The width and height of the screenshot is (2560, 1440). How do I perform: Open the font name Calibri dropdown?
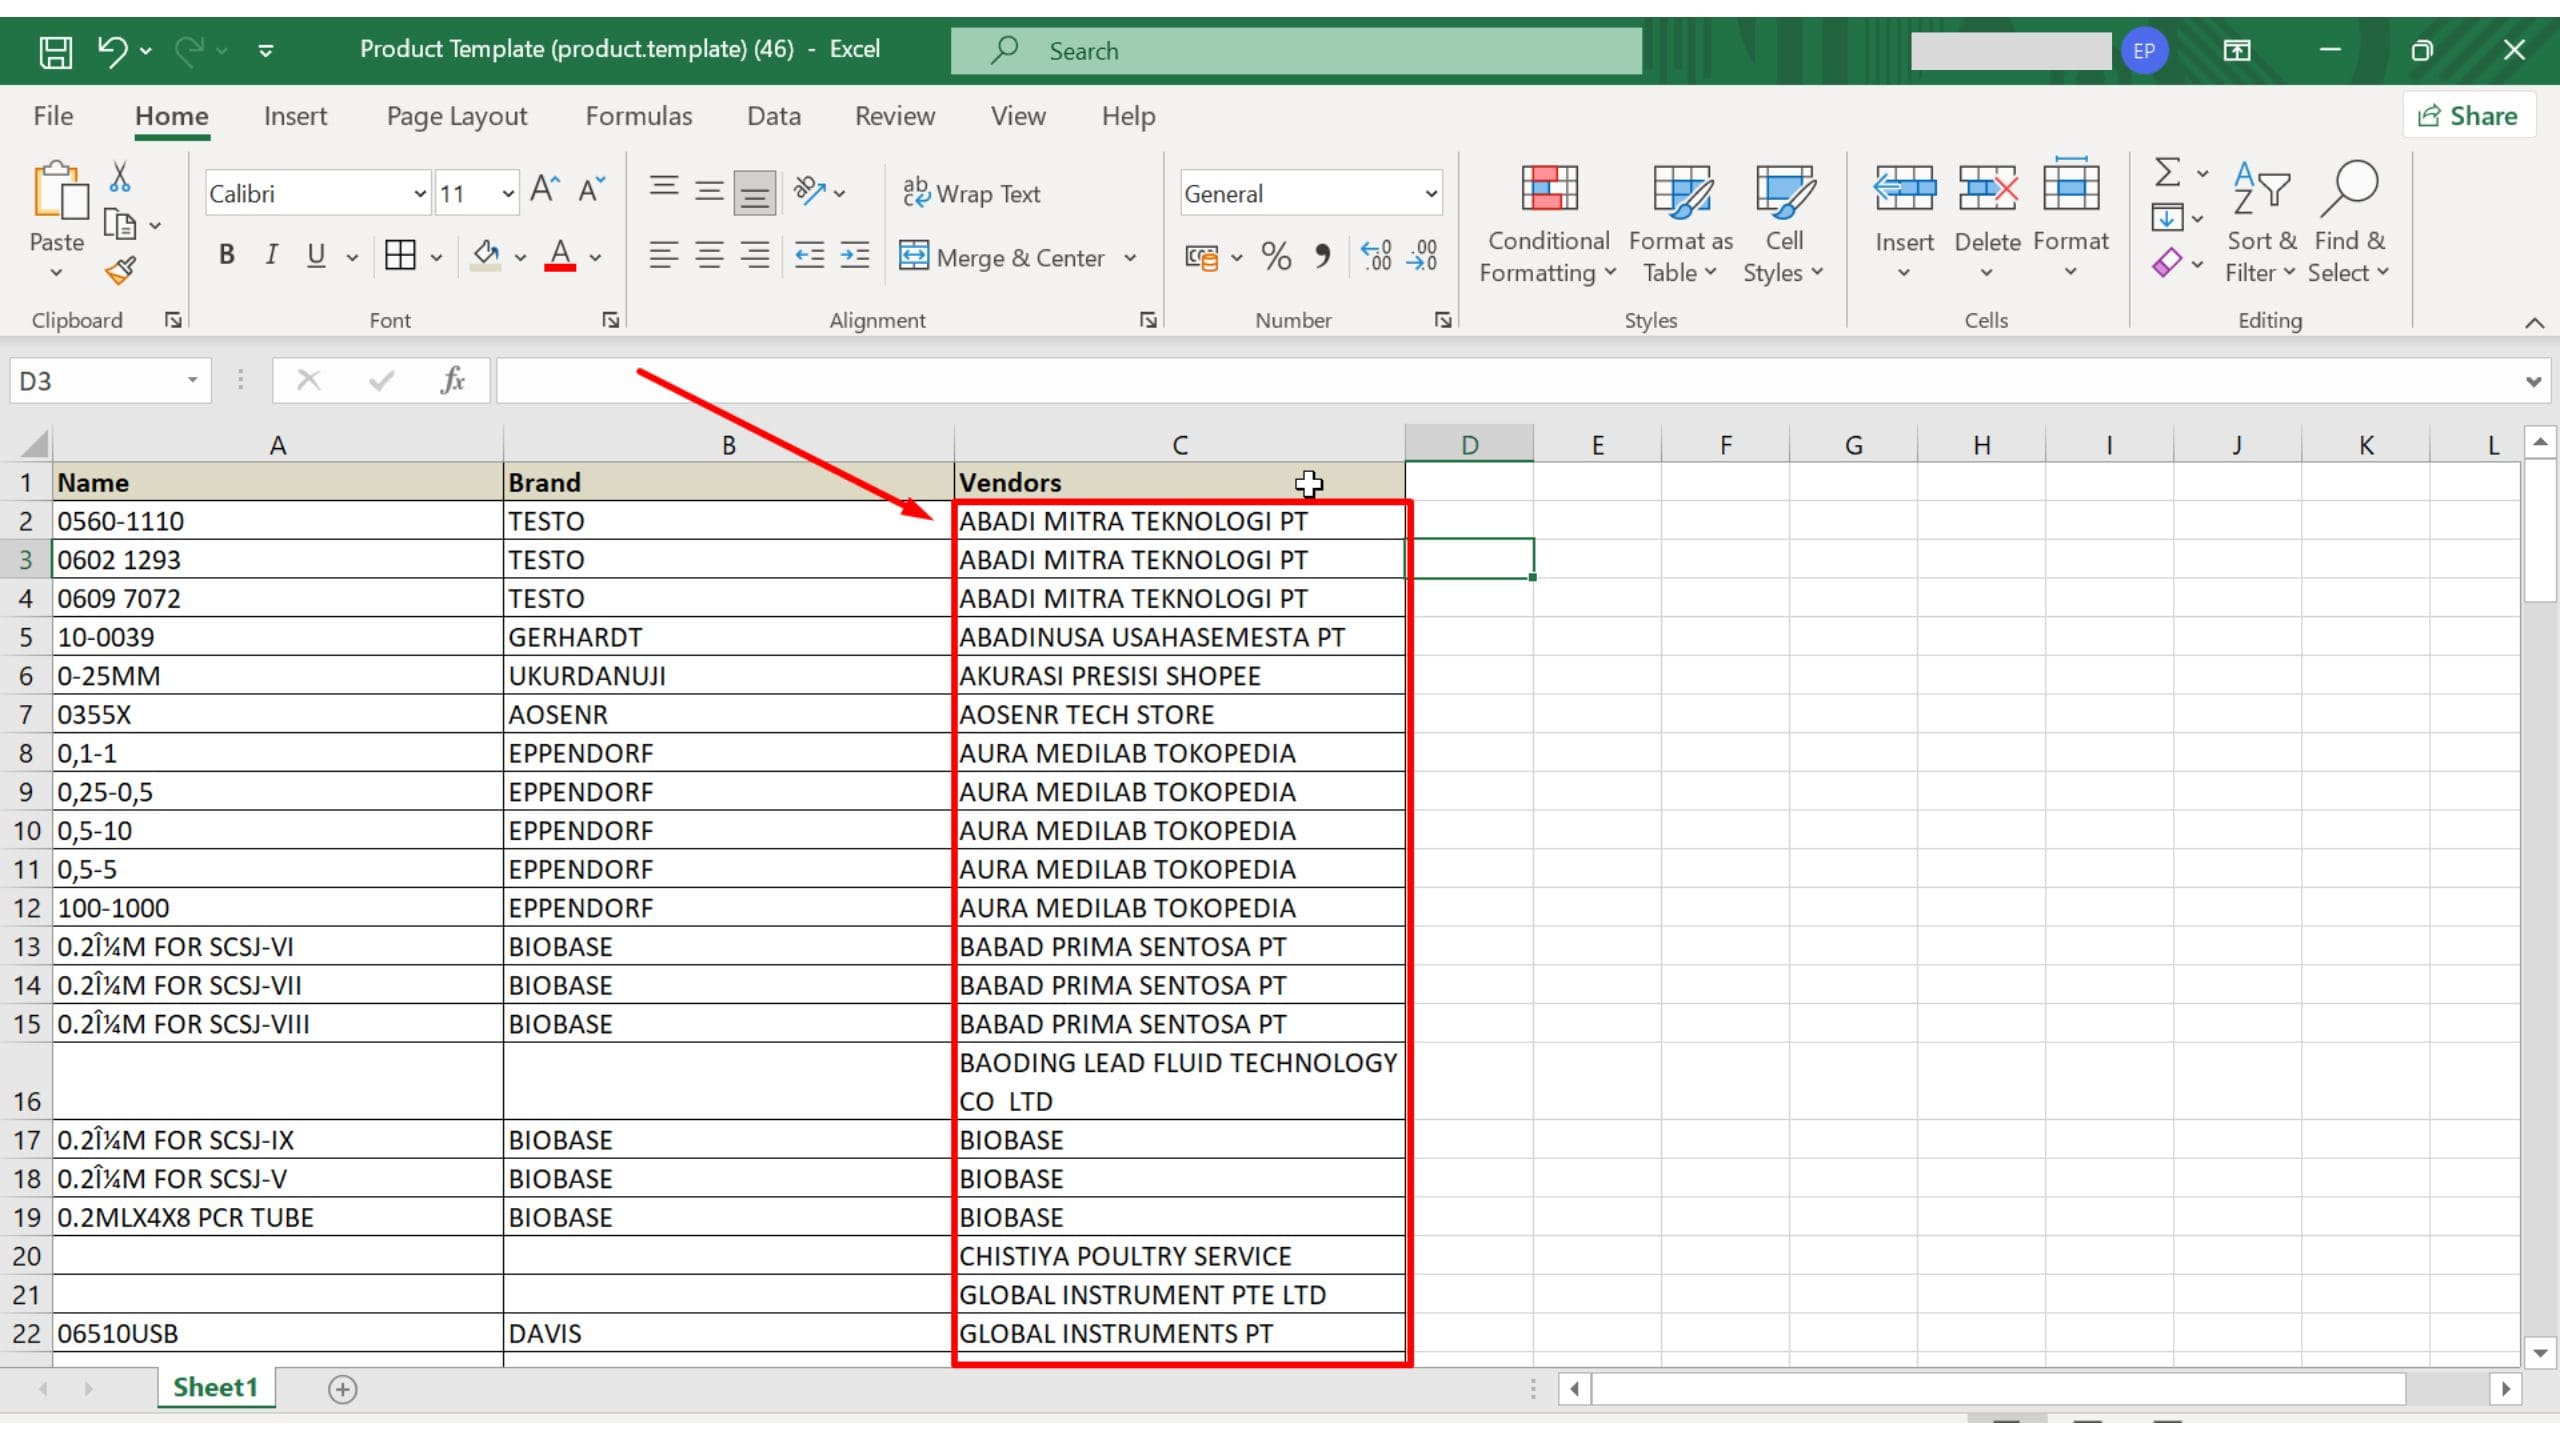[x=420, y=194]
